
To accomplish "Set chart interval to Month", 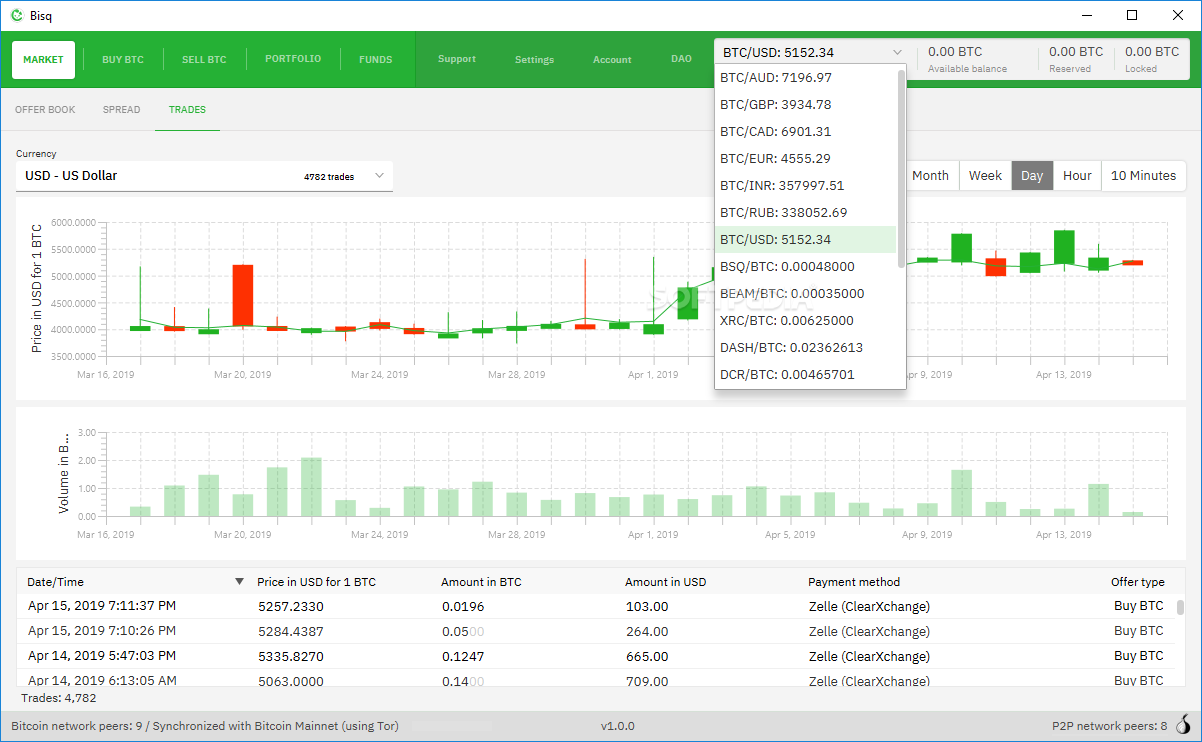I will tap(930, 175).
